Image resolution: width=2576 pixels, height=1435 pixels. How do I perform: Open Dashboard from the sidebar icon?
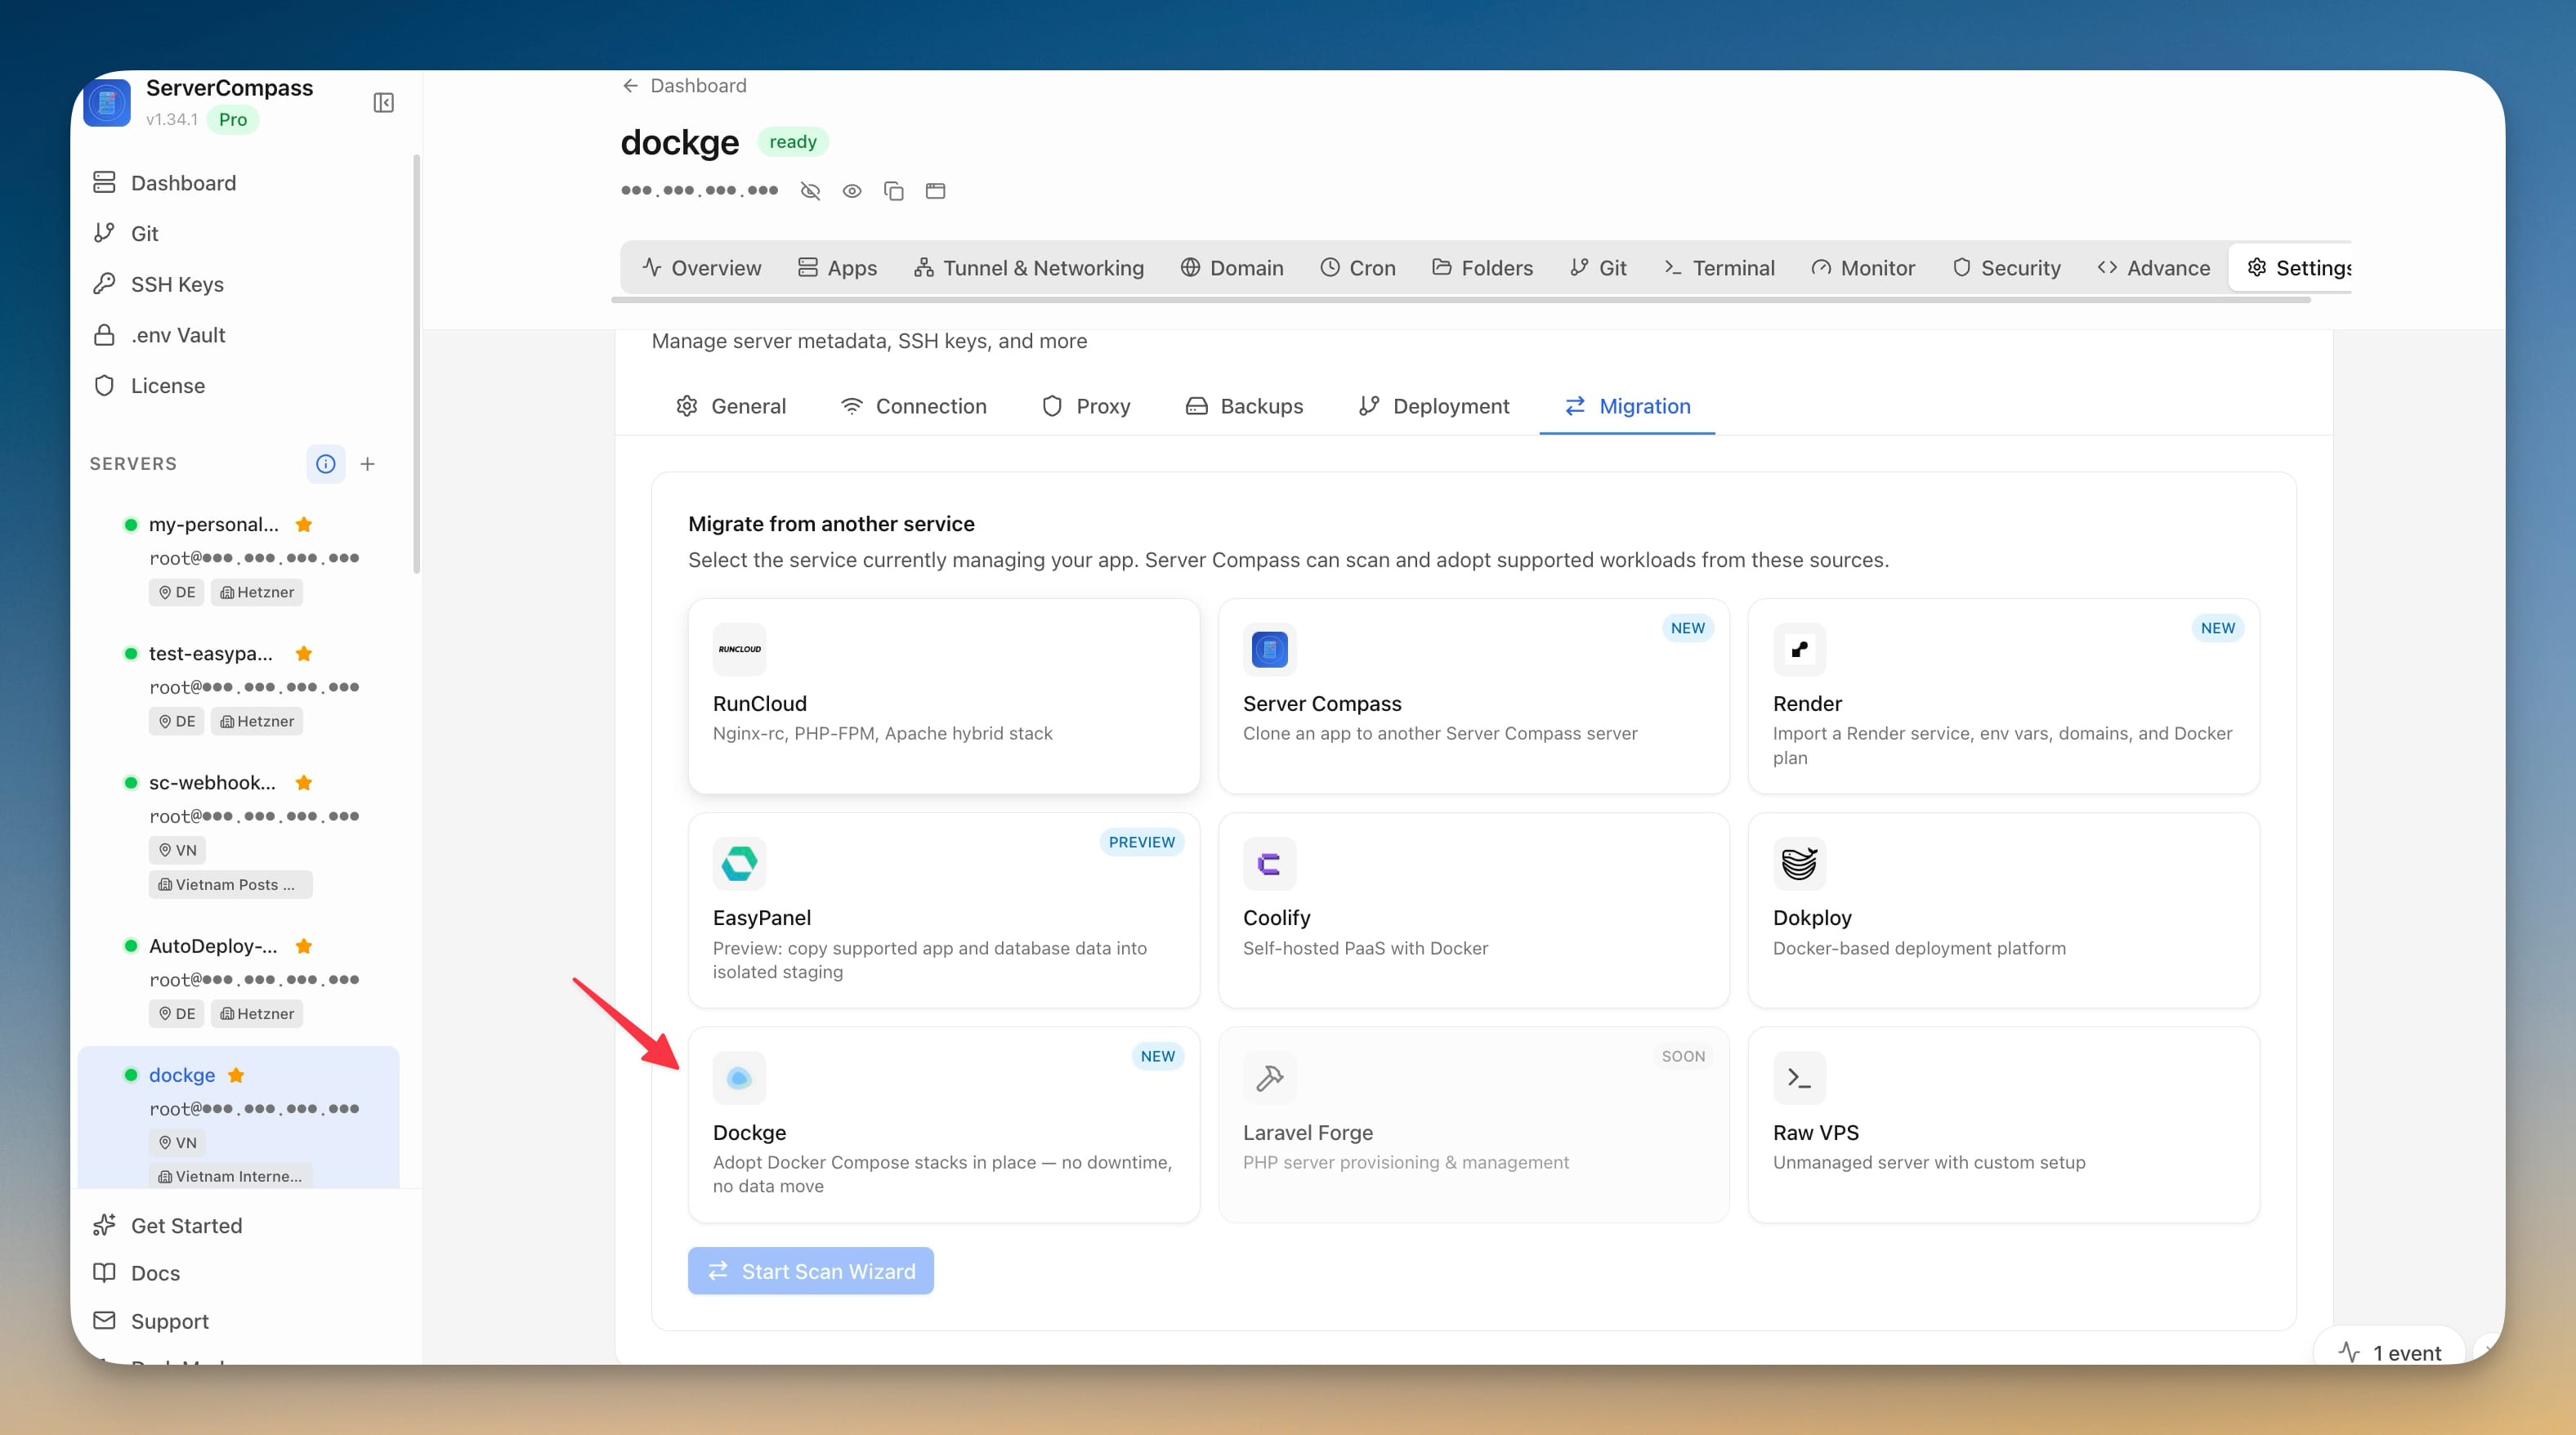click(x=104, y=182)
